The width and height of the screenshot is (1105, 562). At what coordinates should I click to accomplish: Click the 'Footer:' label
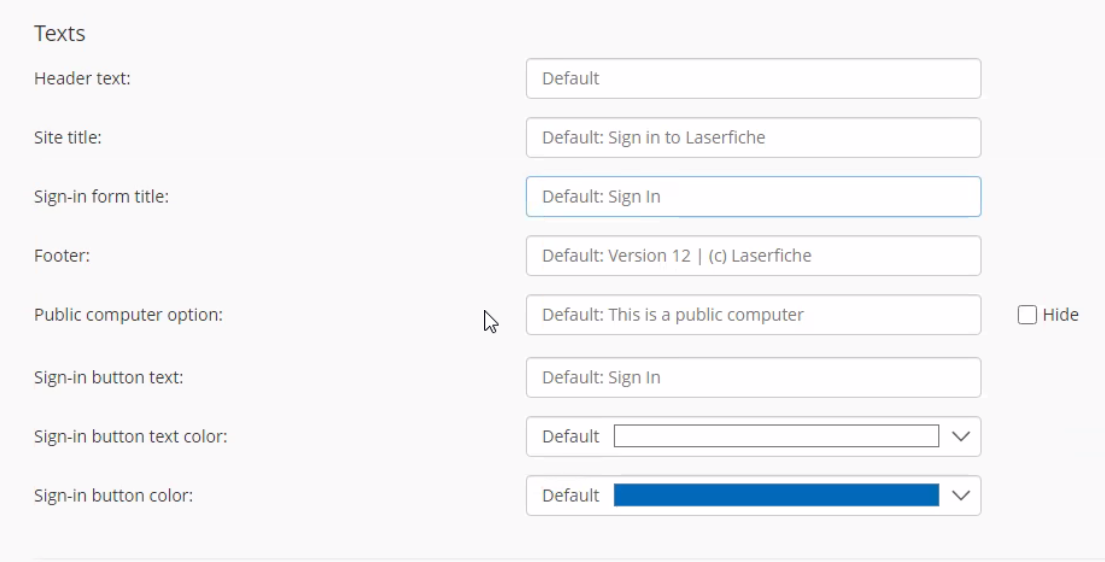(x=62, y=256)
